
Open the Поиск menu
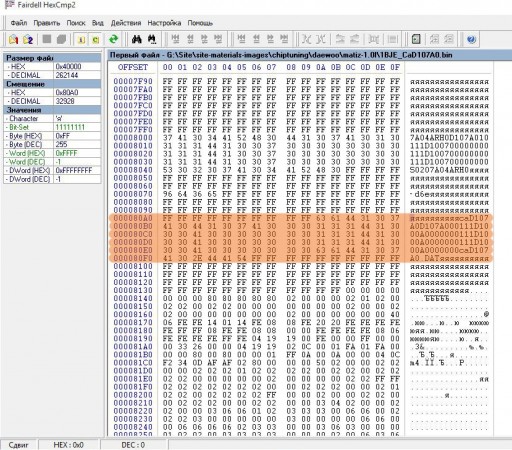(76, 23)
